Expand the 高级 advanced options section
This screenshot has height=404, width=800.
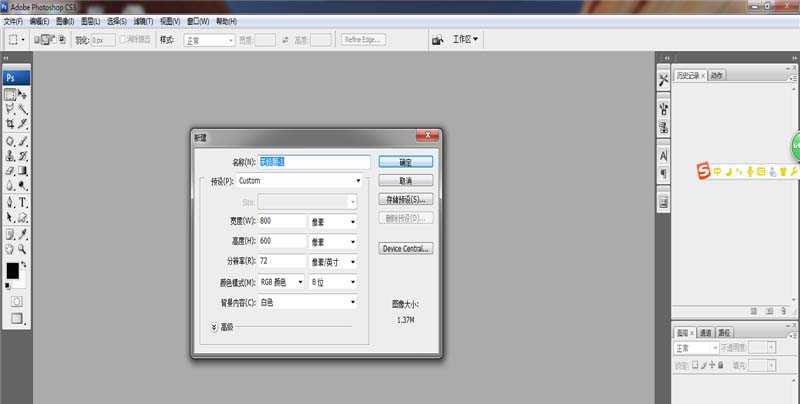pyautogui.click(x=214, y=326)
